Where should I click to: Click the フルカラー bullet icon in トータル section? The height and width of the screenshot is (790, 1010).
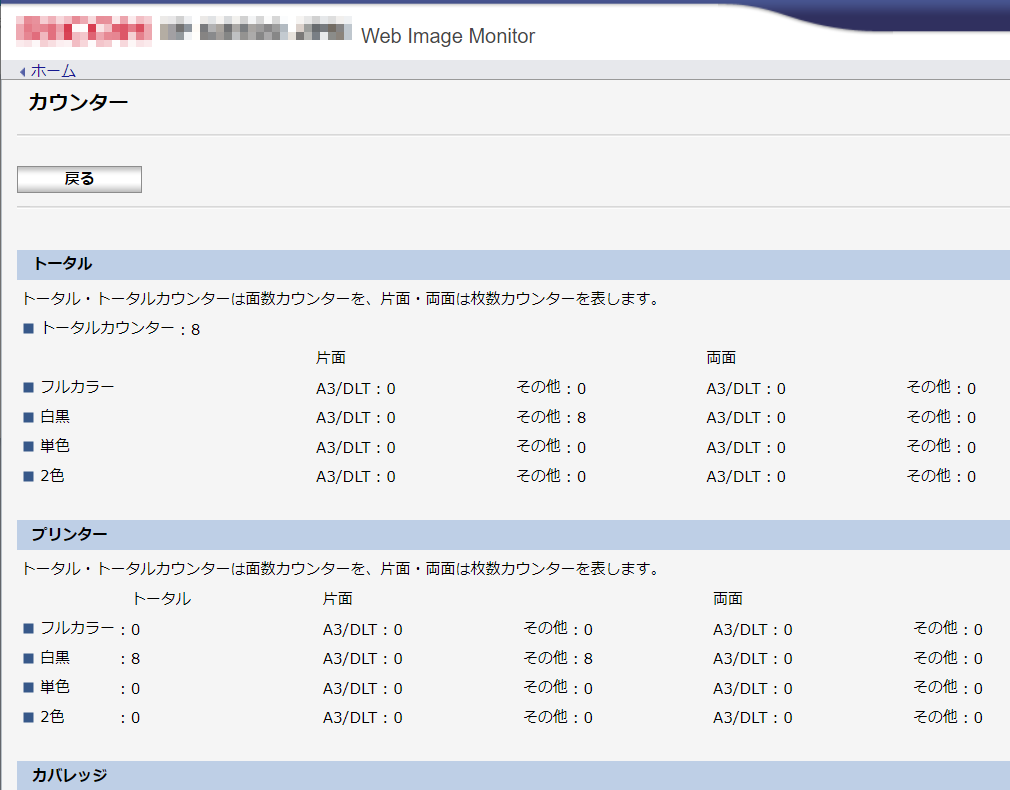(x=29, y=387)
